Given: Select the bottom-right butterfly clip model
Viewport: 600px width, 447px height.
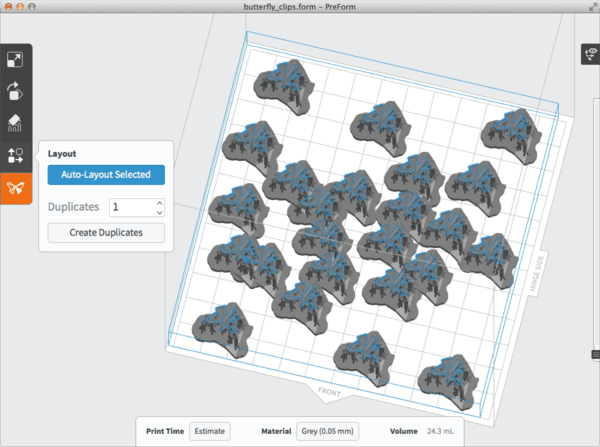Looking at the screenshot, I should point(446,378).
